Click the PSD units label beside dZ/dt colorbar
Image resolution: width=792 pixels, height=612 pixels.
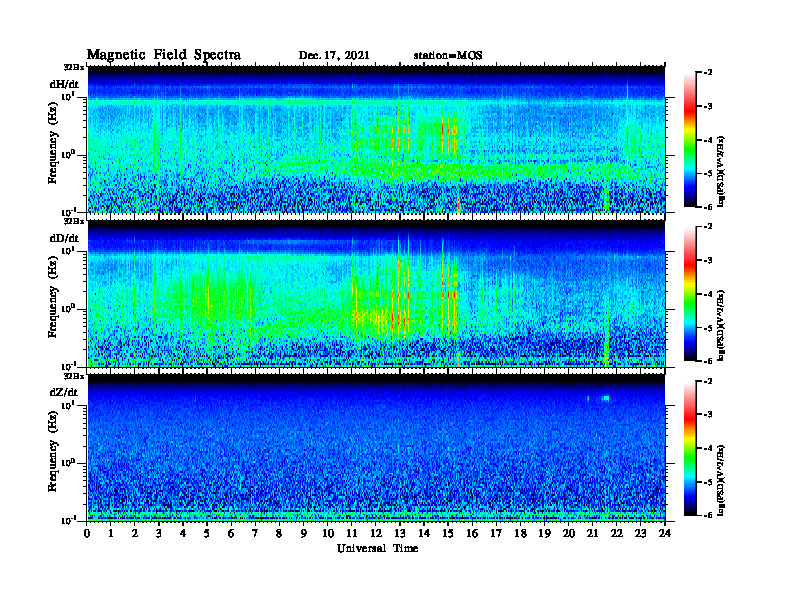[x=722, y=479]
